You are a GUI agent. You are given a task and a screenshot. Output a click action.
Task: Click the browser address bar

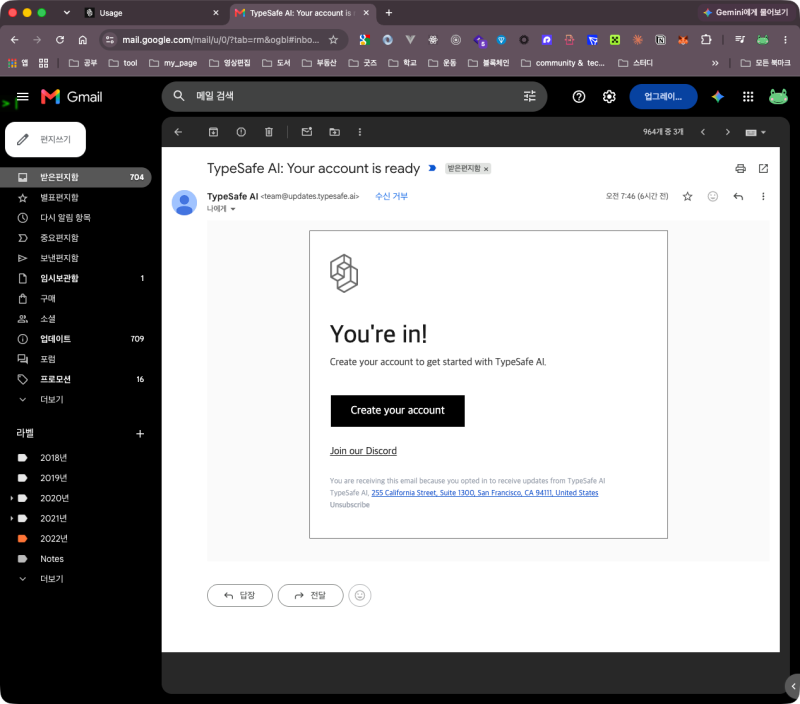coord(220,40)
